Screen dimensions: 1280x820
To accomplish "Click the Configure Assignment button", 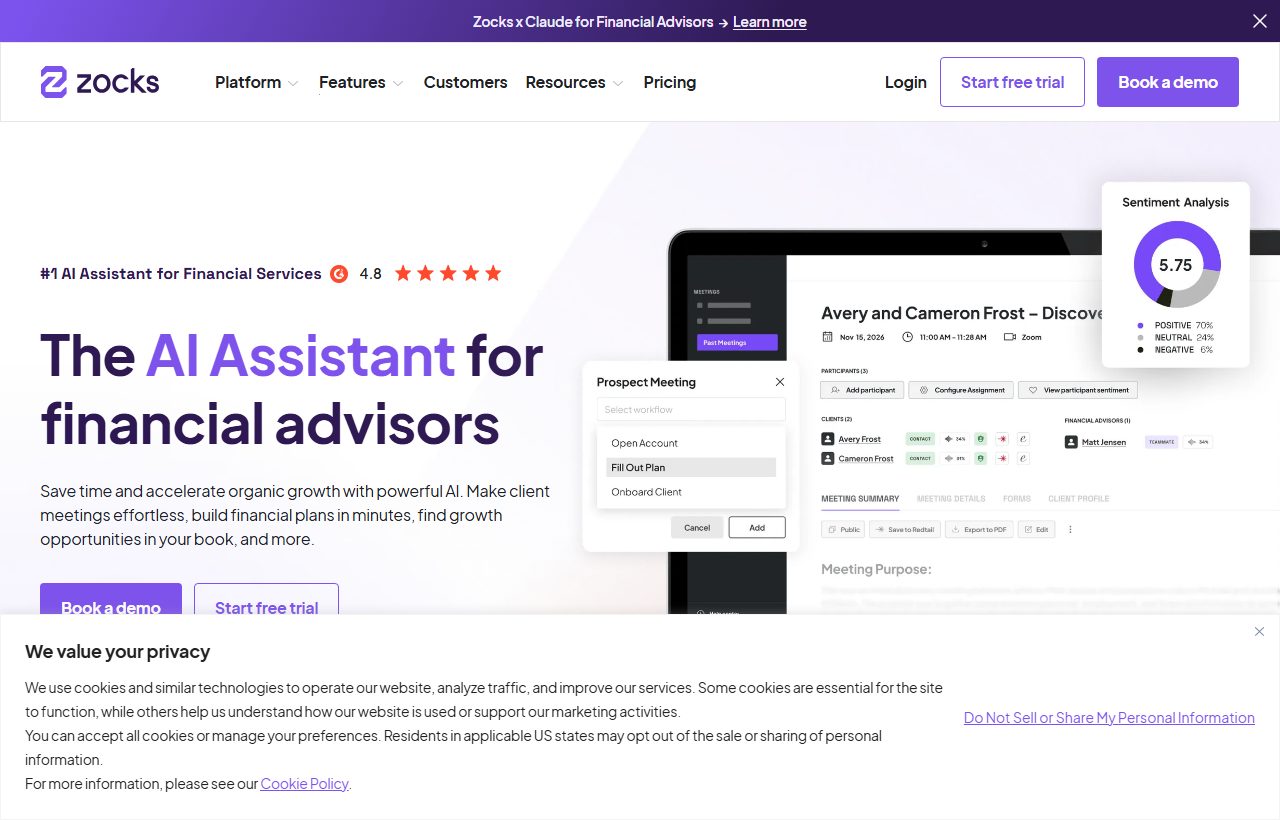I will click(961, 390).
